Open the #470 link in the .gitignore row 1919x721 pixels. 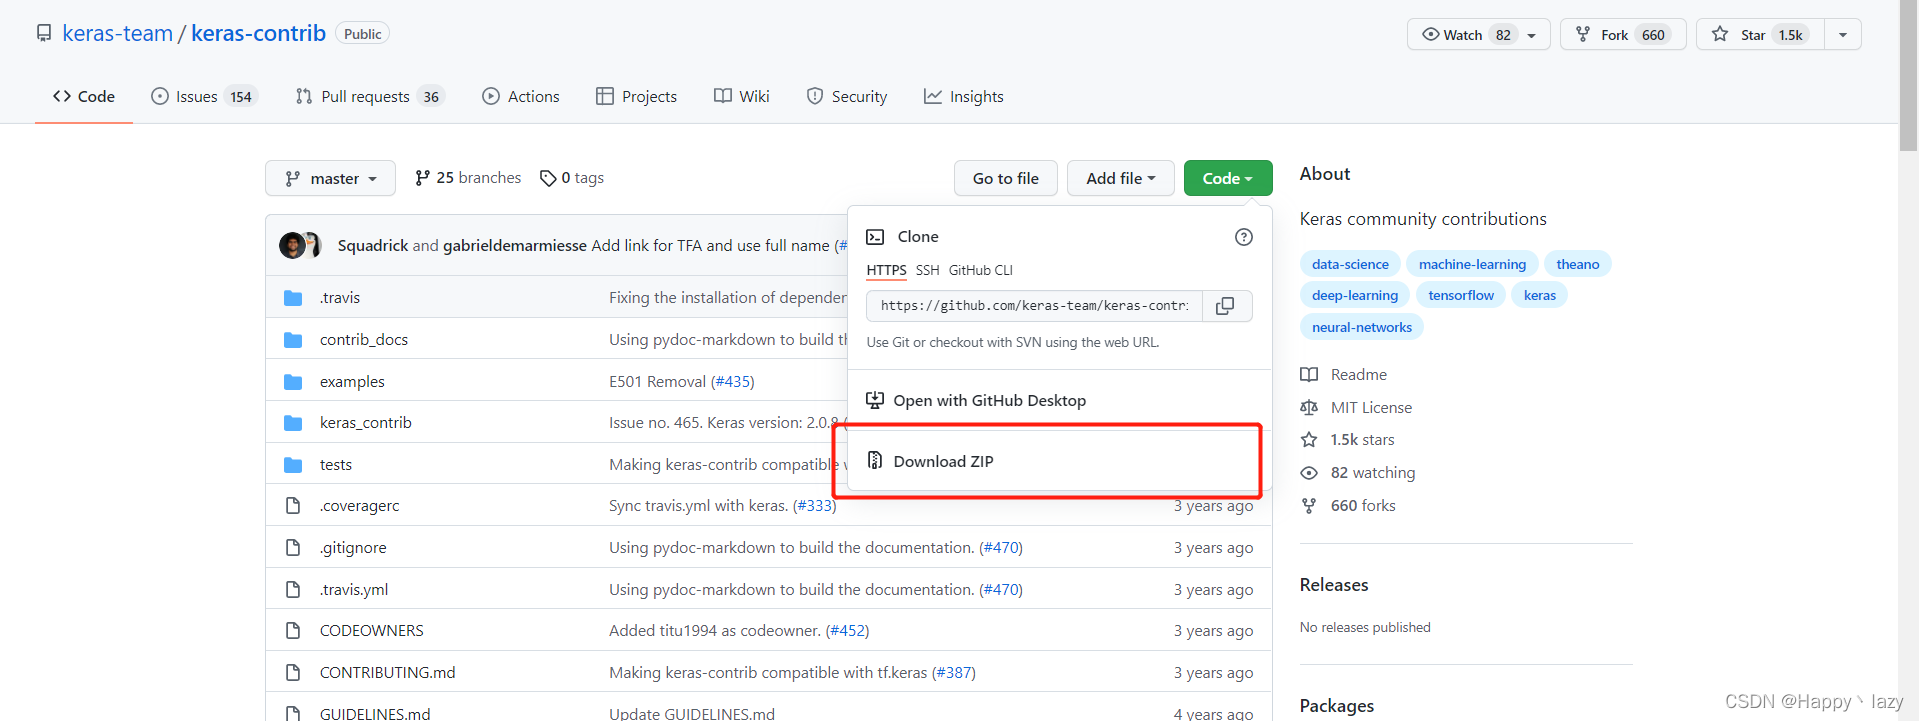(x=1001, y=548)
